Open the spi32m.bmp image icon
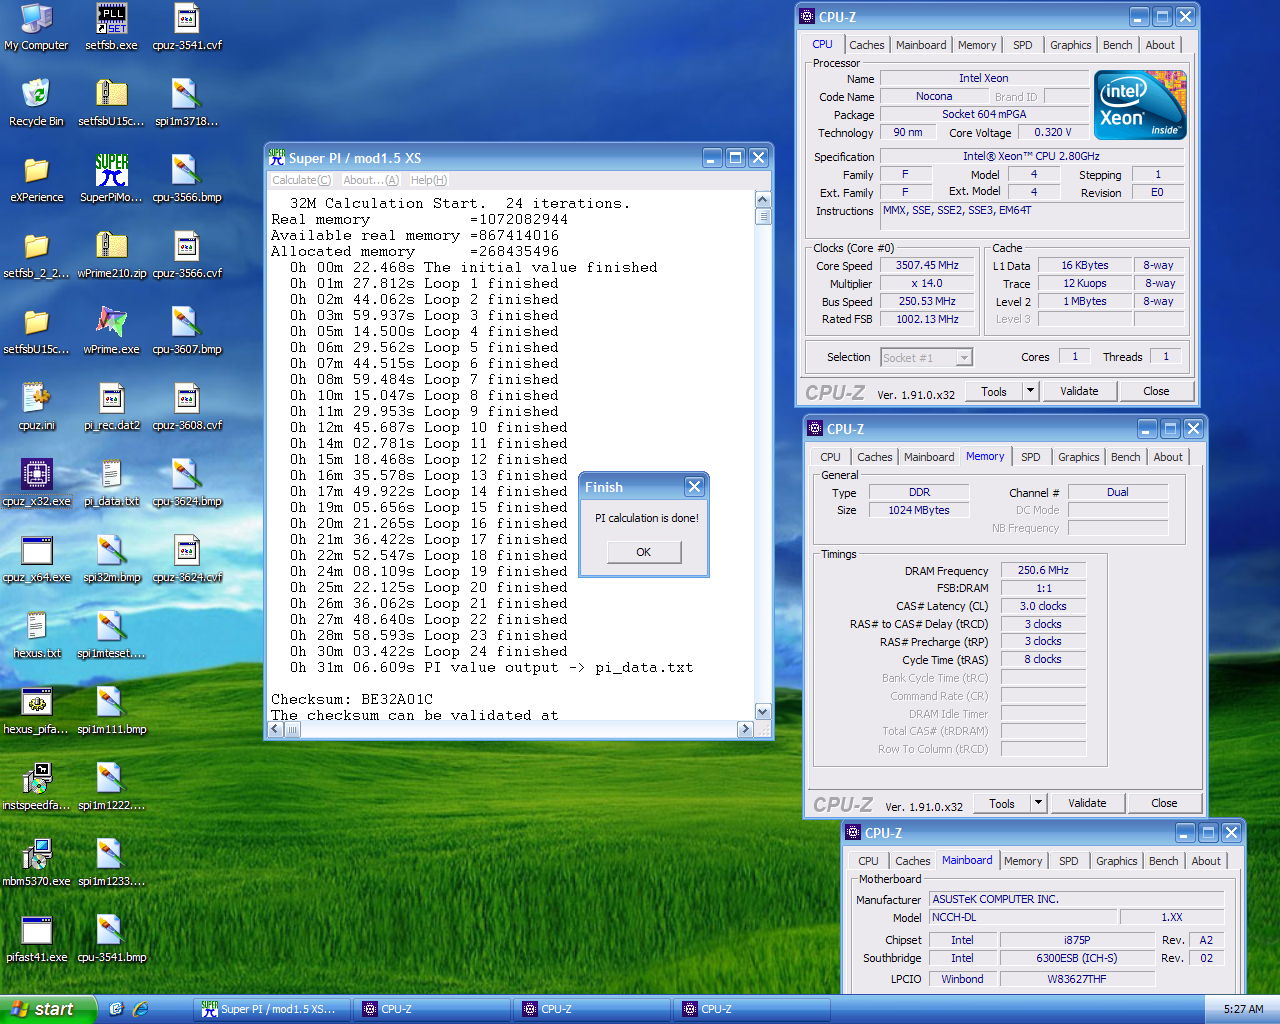Screen dimensions: 1280x1024 pos(111,559)
